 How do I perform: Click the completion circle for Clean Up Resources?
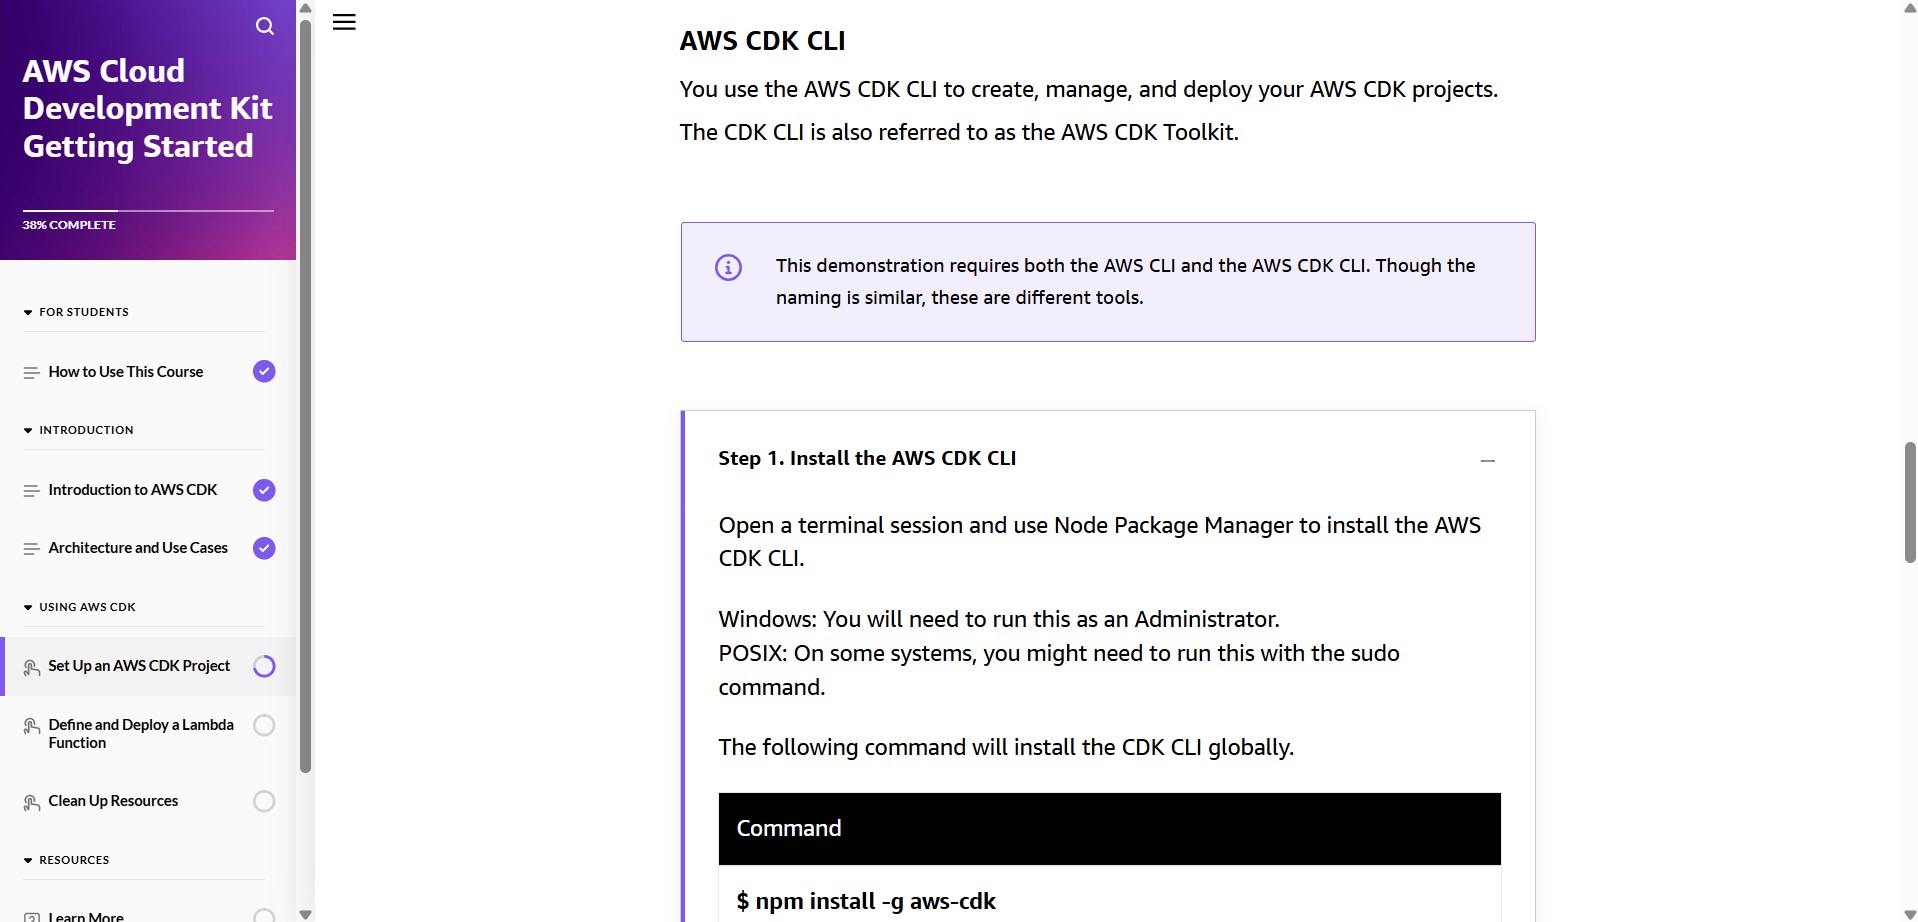pyautogui.click(x=264, y=801)
